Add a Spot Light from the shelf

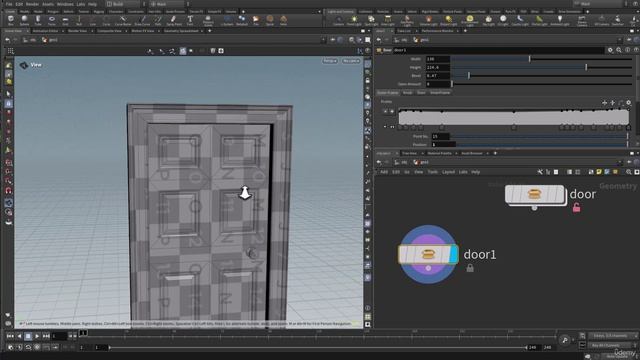(371, 20)
